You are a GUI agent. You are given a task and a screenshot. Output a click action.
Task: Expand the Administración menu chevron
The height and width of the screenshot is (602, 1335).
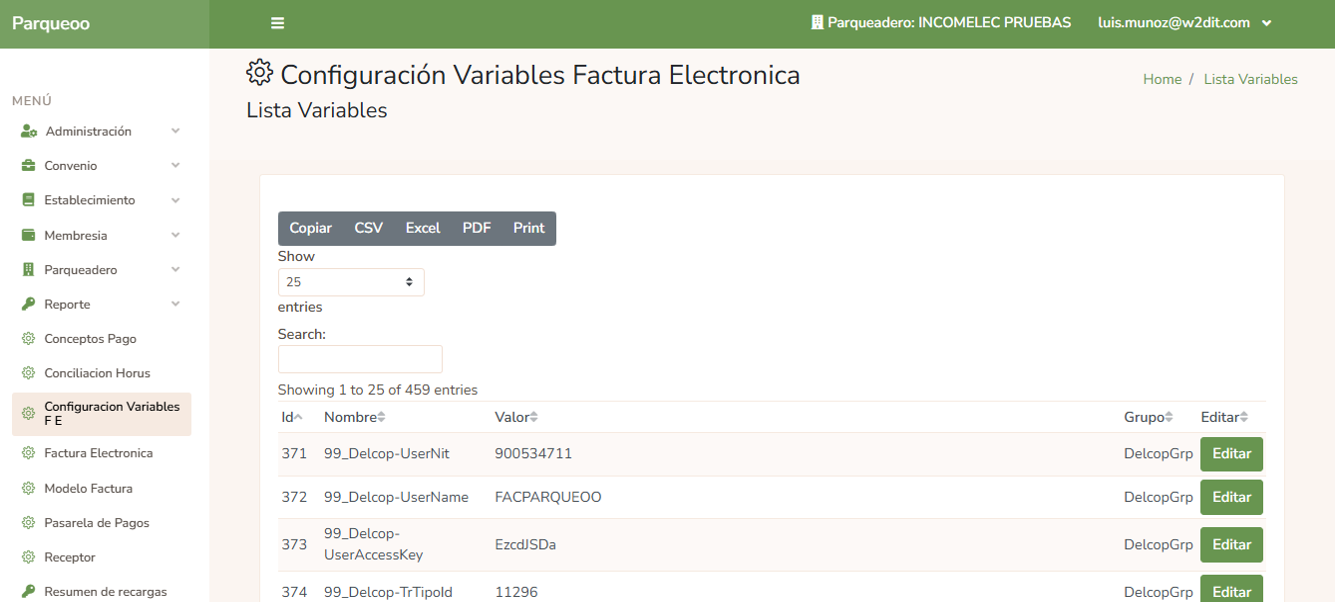175,131
